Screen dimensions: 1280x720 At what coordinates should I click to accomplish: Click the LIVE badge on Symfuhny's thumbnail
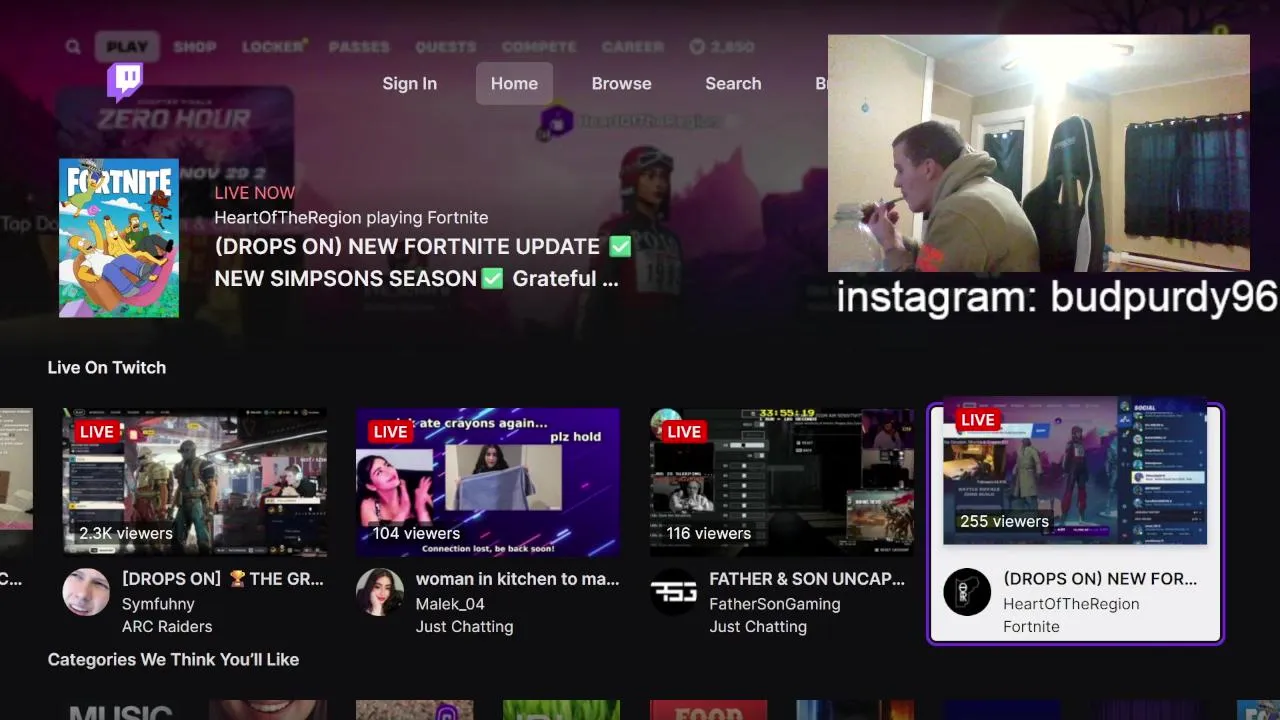[x=96, y=432]
